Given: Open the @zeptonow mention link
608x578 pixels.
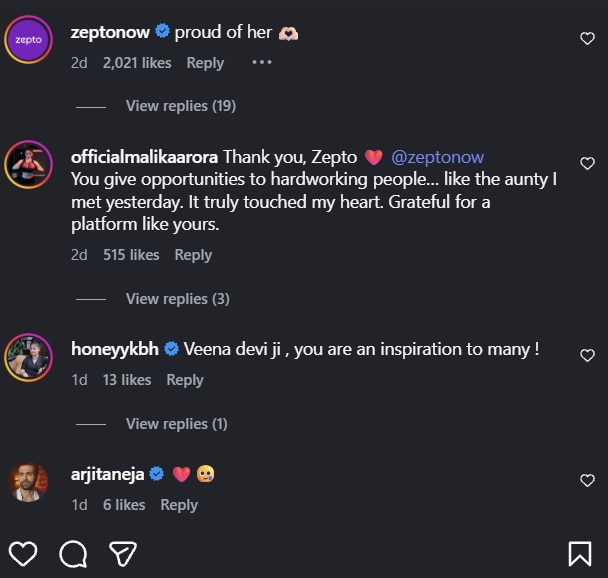Looking at the screenshot, I should pos(438,157).
